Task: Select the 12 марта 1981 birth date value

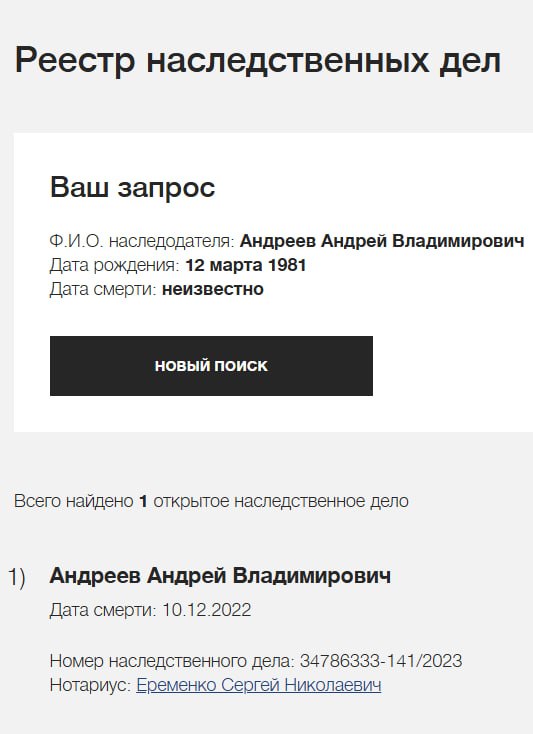Action: click(x=246, y=265)
